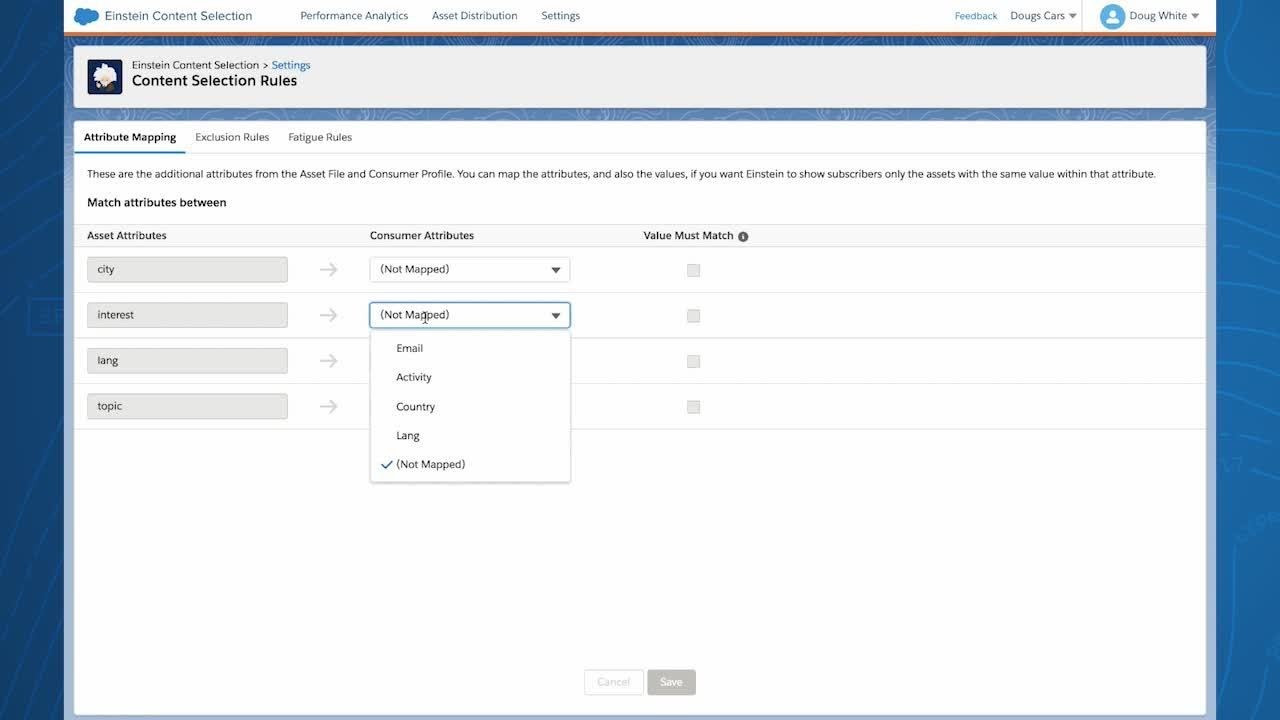Click the Save button
This screenshot has width=1280, height=720.
671,682
